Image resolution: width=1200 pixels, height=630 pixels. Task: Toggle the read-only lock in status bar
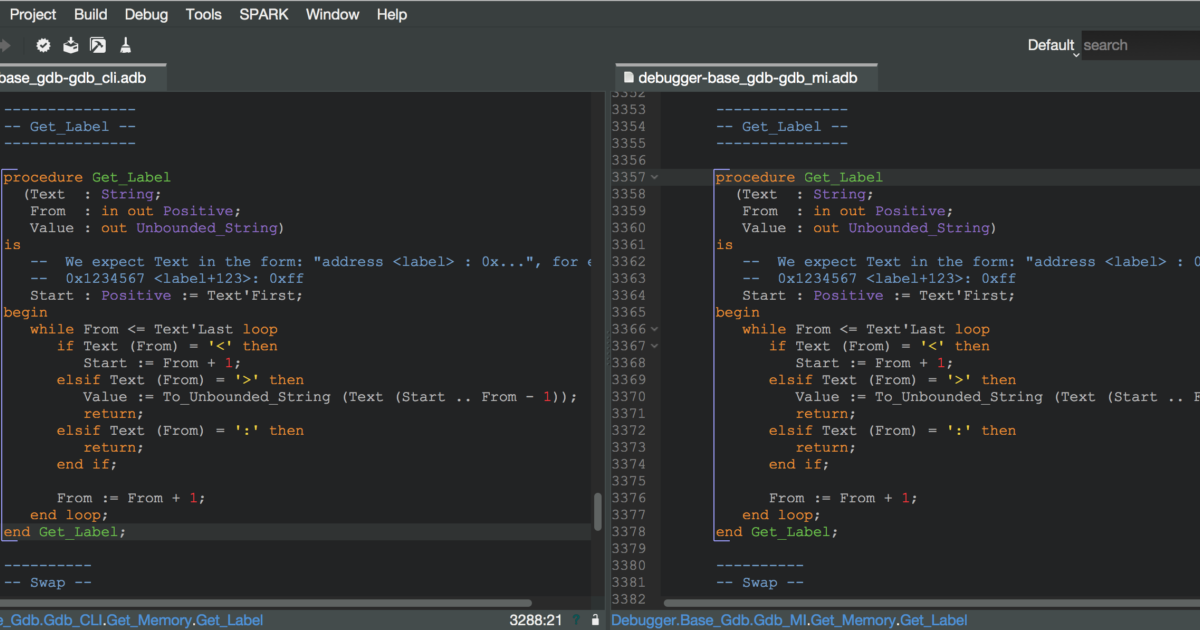point(596,620)
